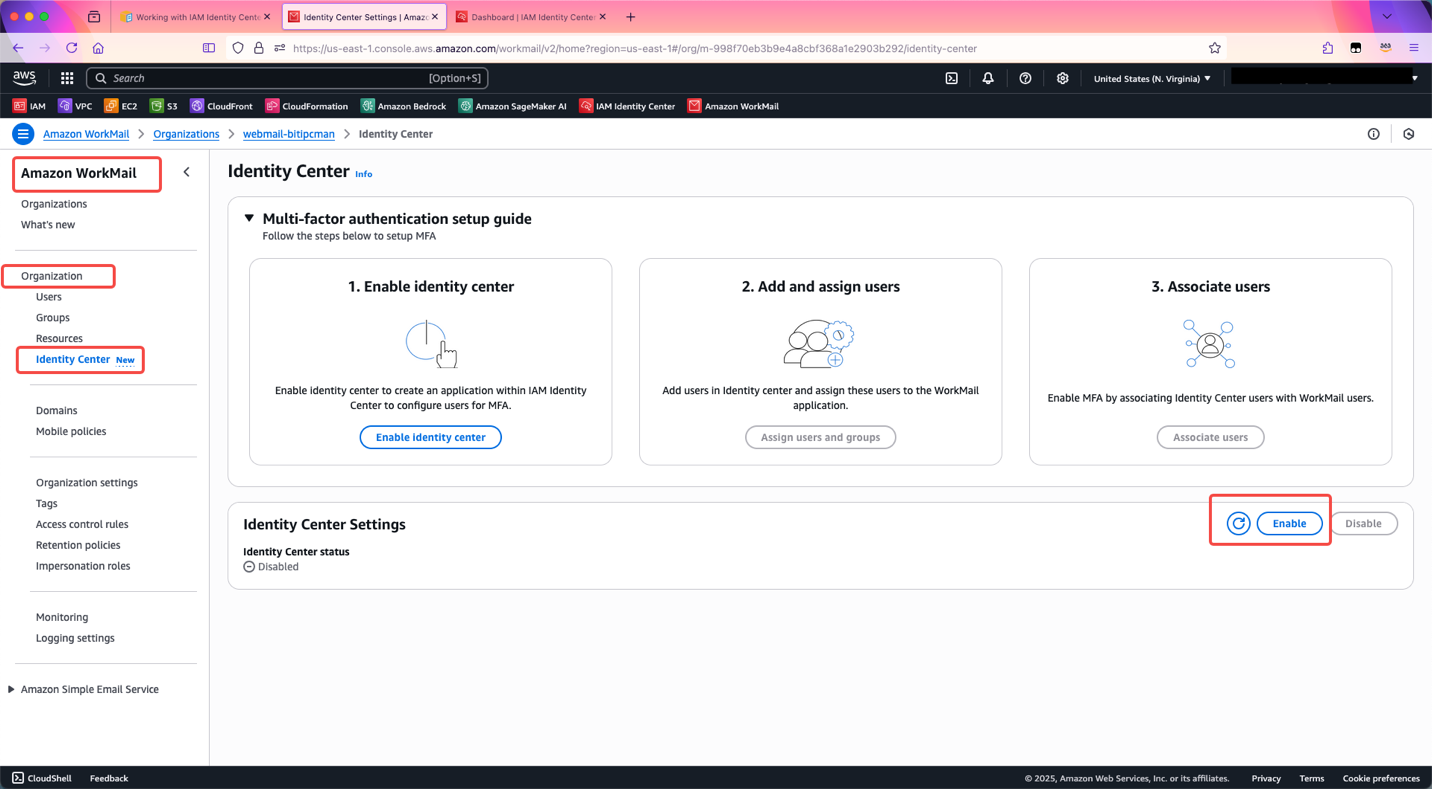Open the CloudFront favorite shortcut
1432x789 pixels.
(x=221, y=106)
